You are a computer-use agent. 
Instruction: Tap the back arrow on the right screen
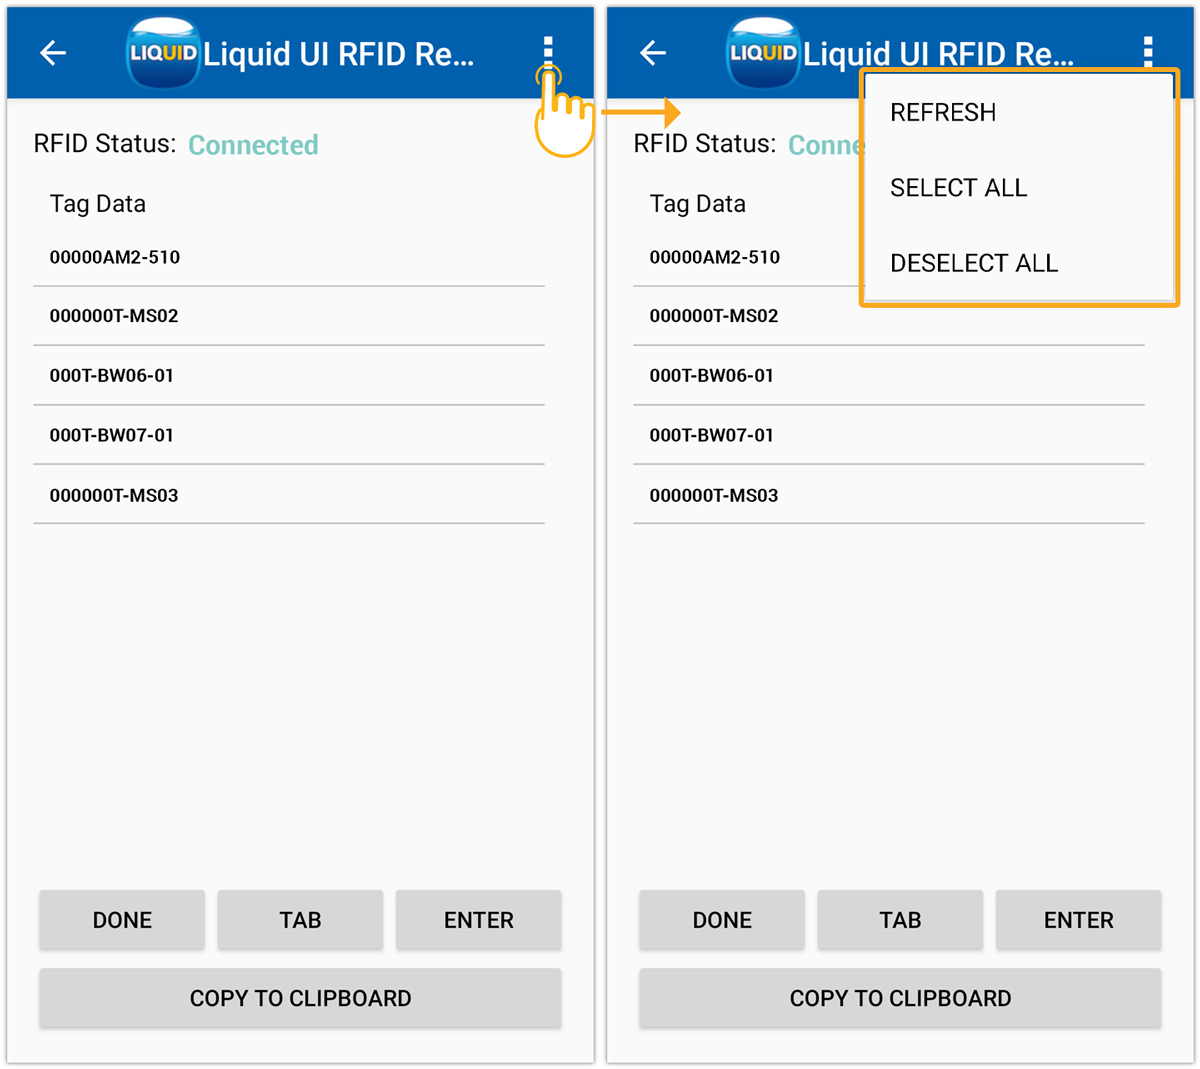point(652,53)
